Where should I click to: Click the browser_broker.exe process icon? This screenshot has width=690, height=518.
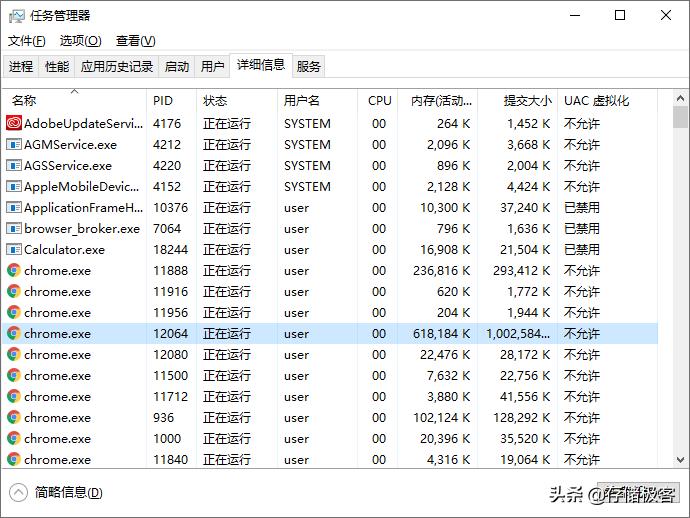pyautogui.click(x=14, y=228)
